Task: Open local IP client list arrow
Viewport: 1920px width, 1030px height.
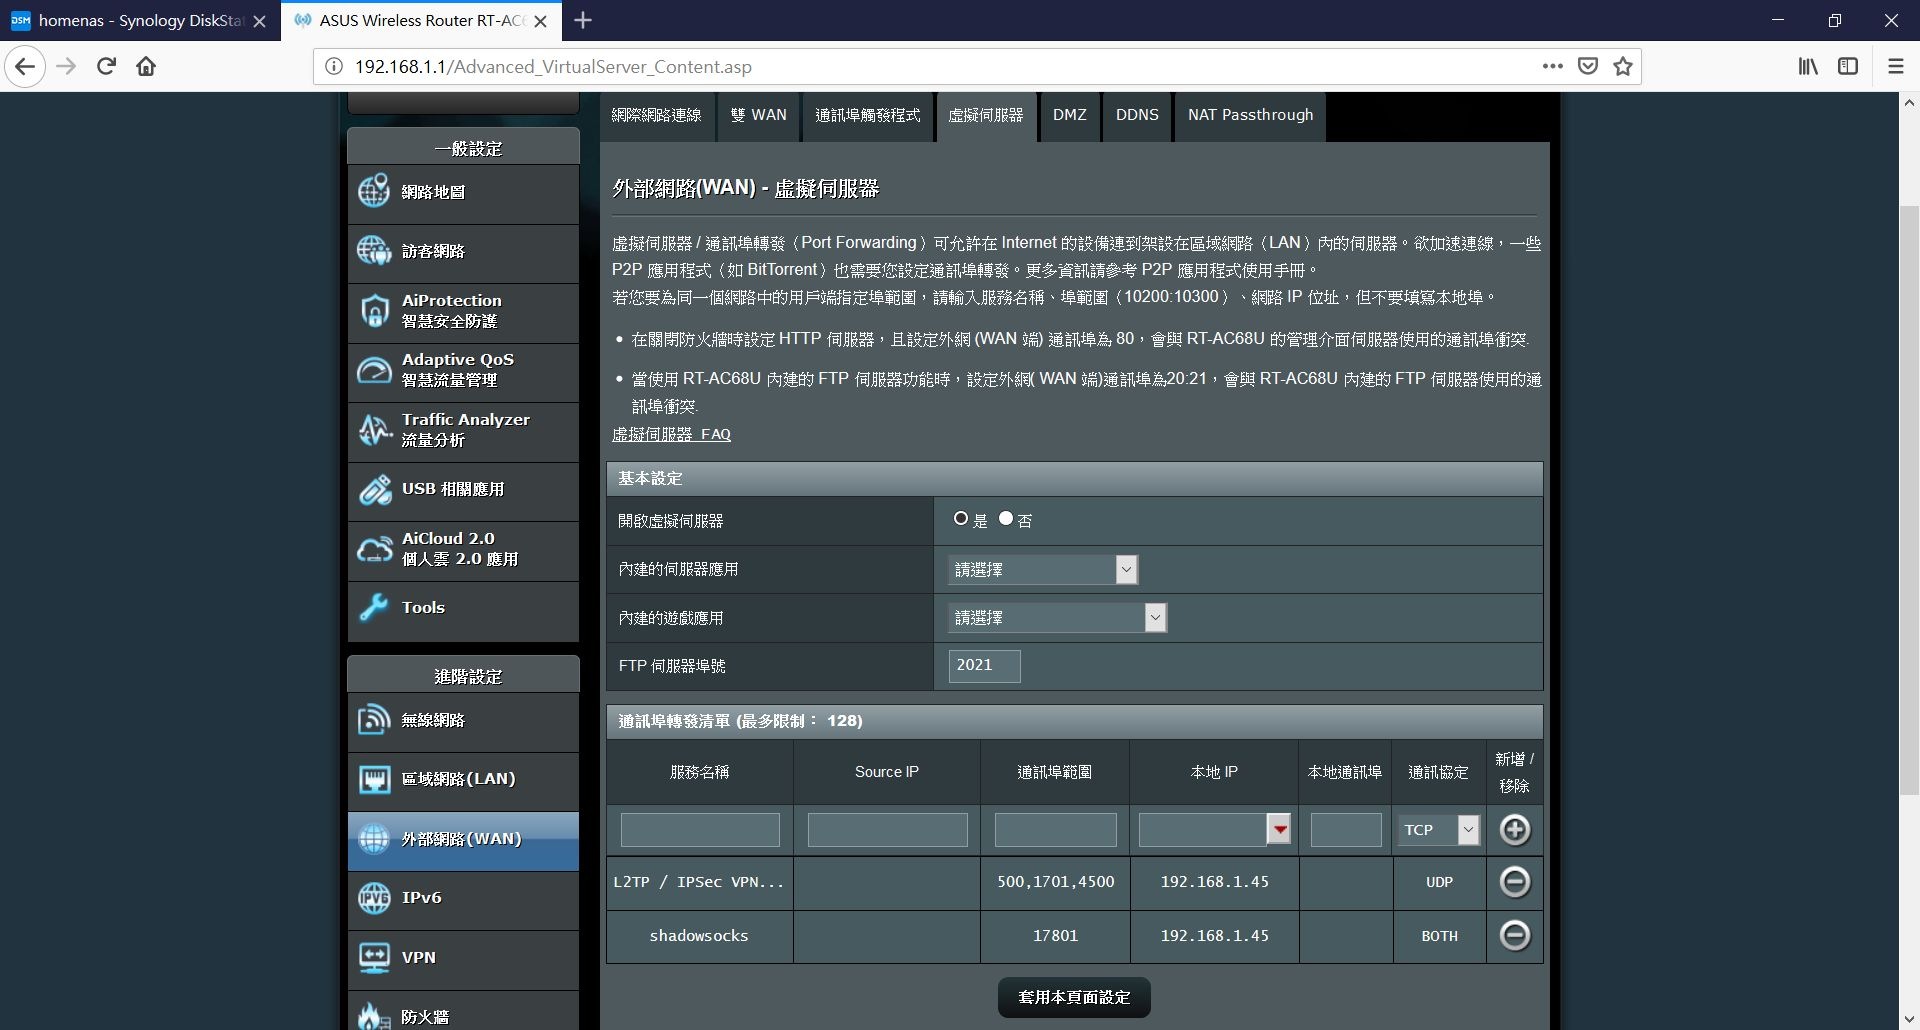Action: click(x=1279, y=829)
